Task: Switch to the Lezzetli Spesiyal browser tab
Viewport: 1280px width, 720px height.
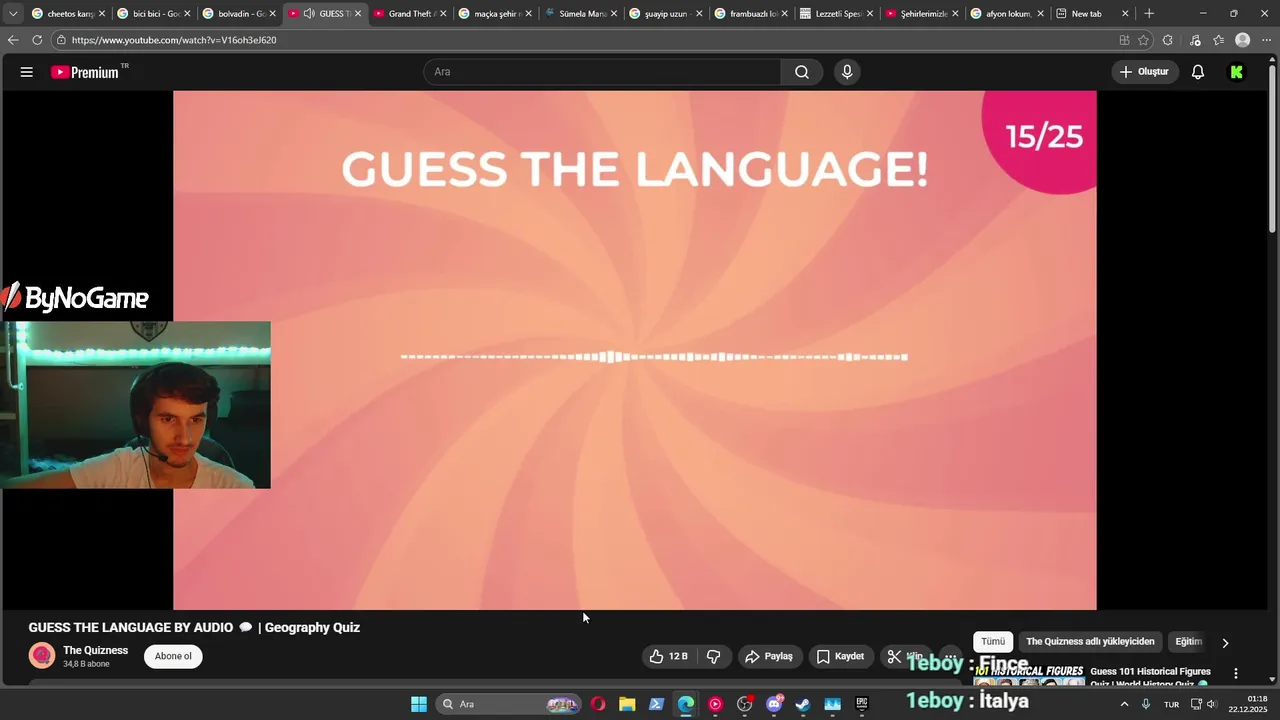Action: [x=836, y=14]
